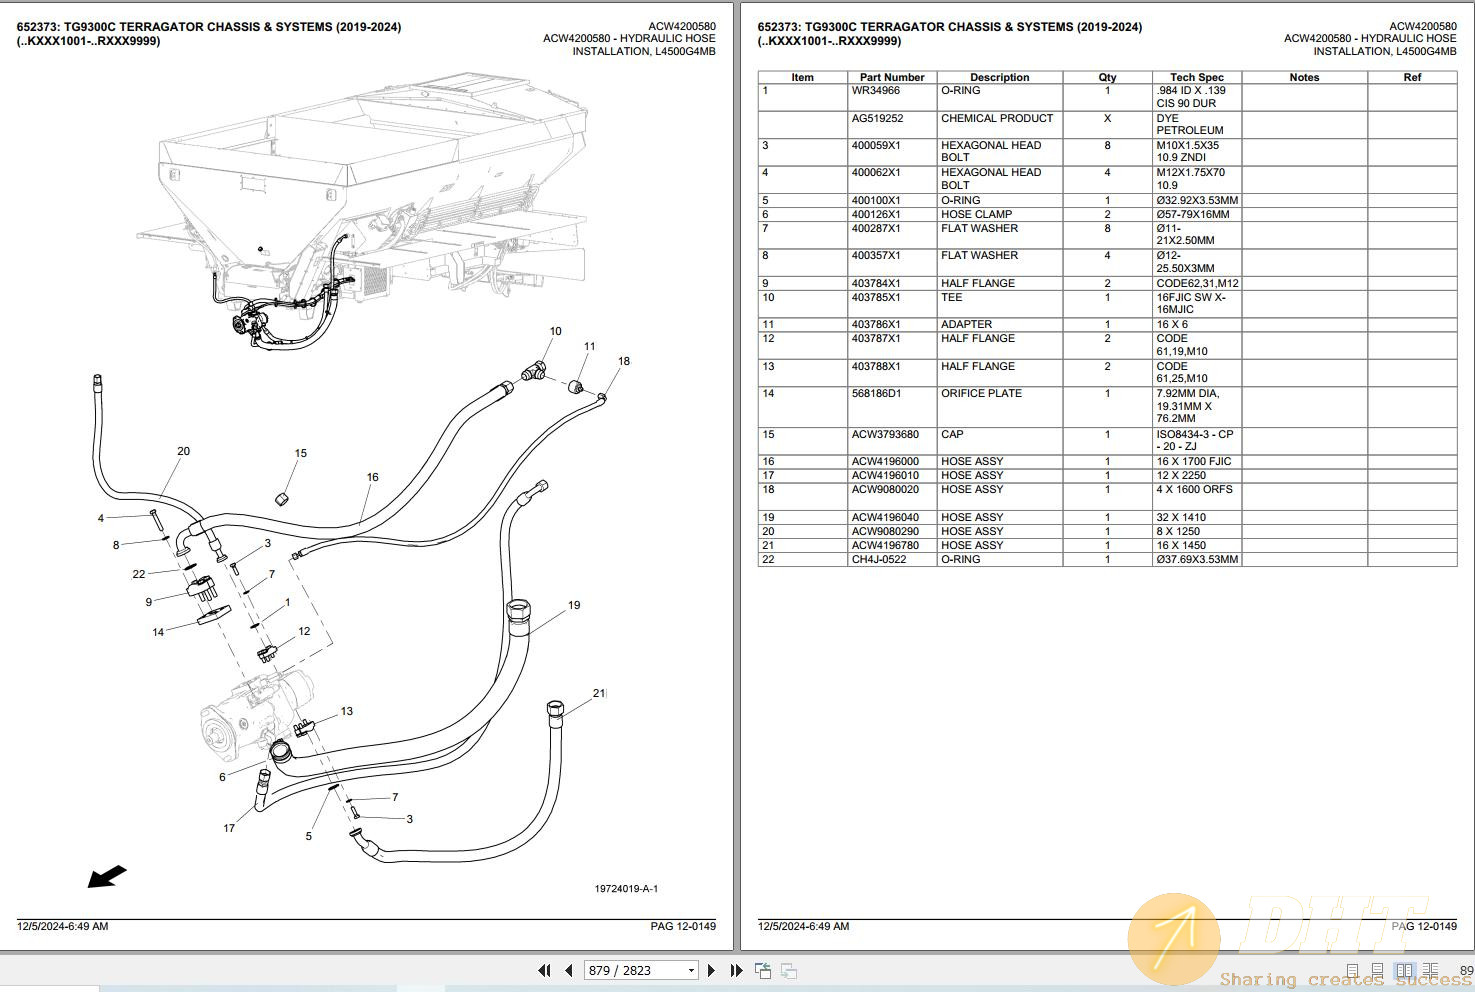Viewport: 1475px width, 992px height.
Task: Select part number ACW3793680
Action: tap(885, 434)
